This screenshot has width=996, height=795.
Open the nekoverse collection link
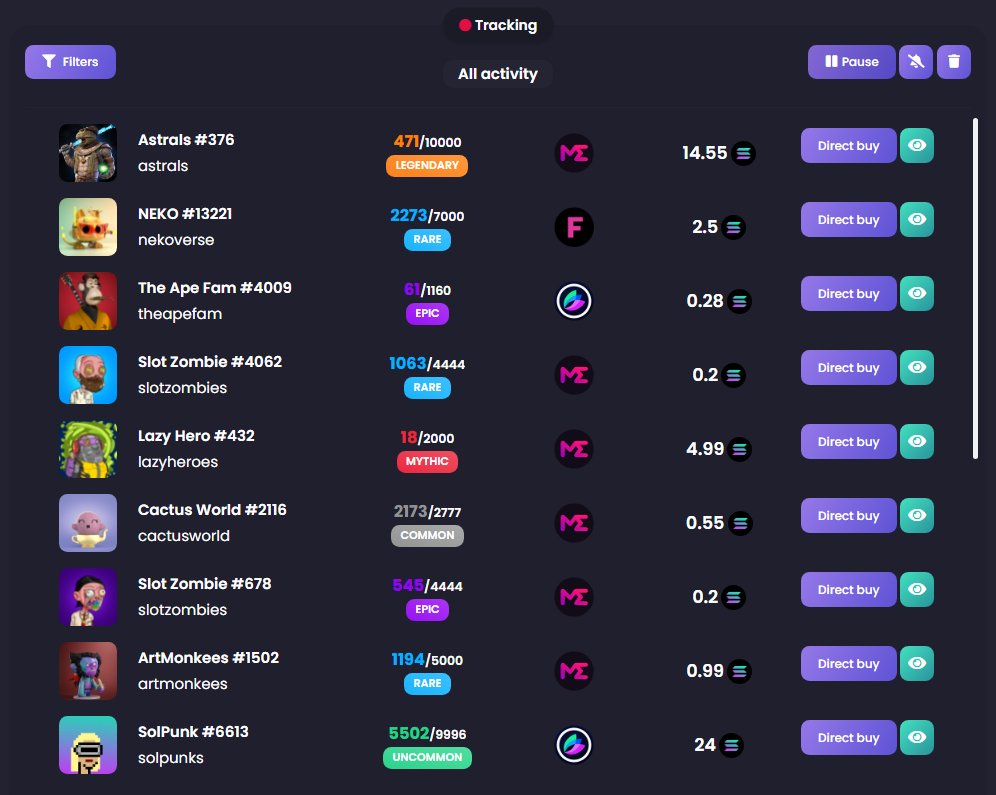(176, 240)
